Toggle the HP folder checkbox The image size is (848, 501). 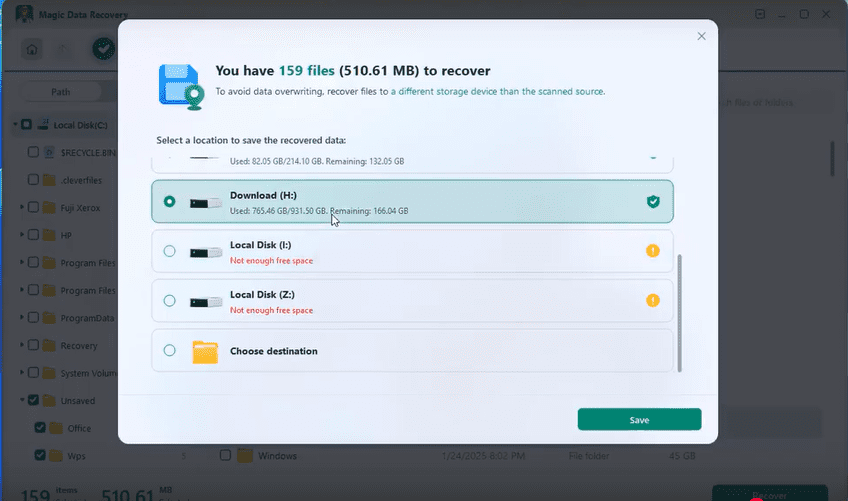click(x=33, y=235)
